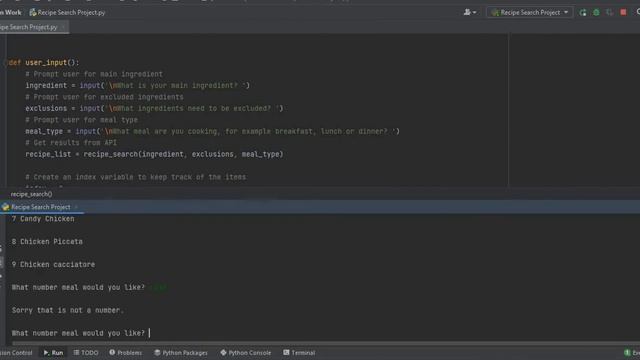Click the console input after the last prompt
Viewport: 640px width, 360px height.
150,333
